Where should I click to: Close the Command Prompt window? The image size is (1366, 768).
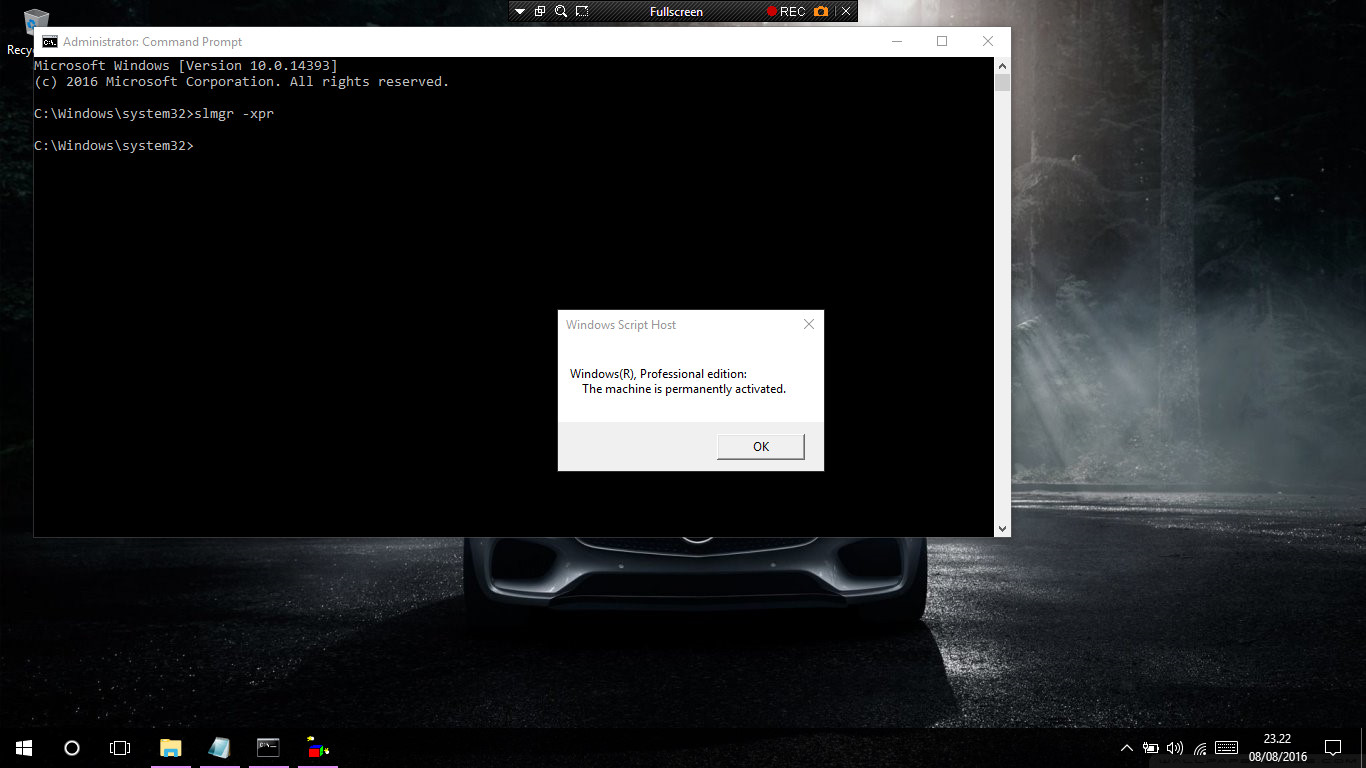click(988, 42)
